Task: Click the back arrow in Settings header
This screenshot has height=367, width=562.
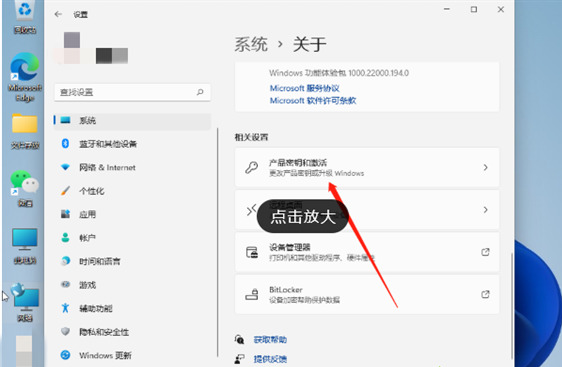Action: (58, 14)
